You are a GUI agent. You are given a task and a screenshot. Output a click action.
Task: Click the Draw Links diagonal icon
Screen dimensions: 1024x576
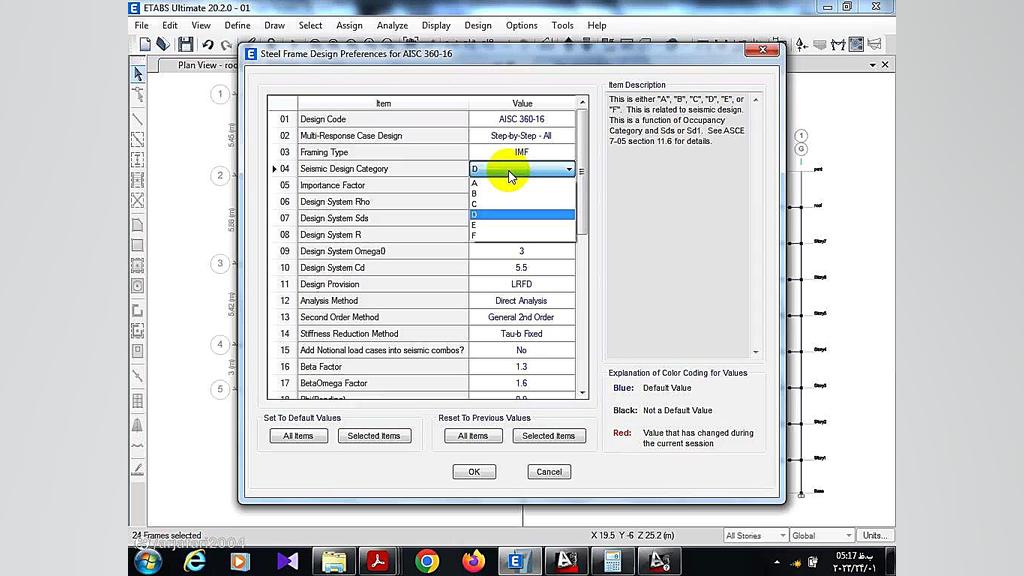138,376
